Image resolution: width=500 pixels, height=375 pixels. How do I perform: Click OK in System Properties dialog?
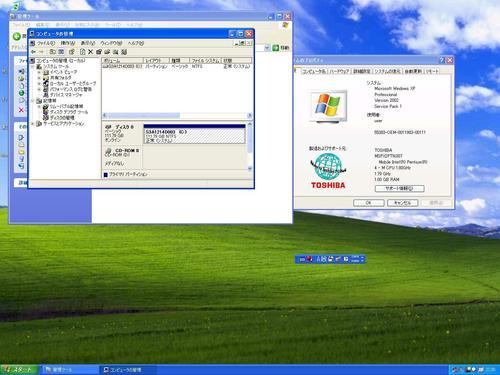[369, 203]
